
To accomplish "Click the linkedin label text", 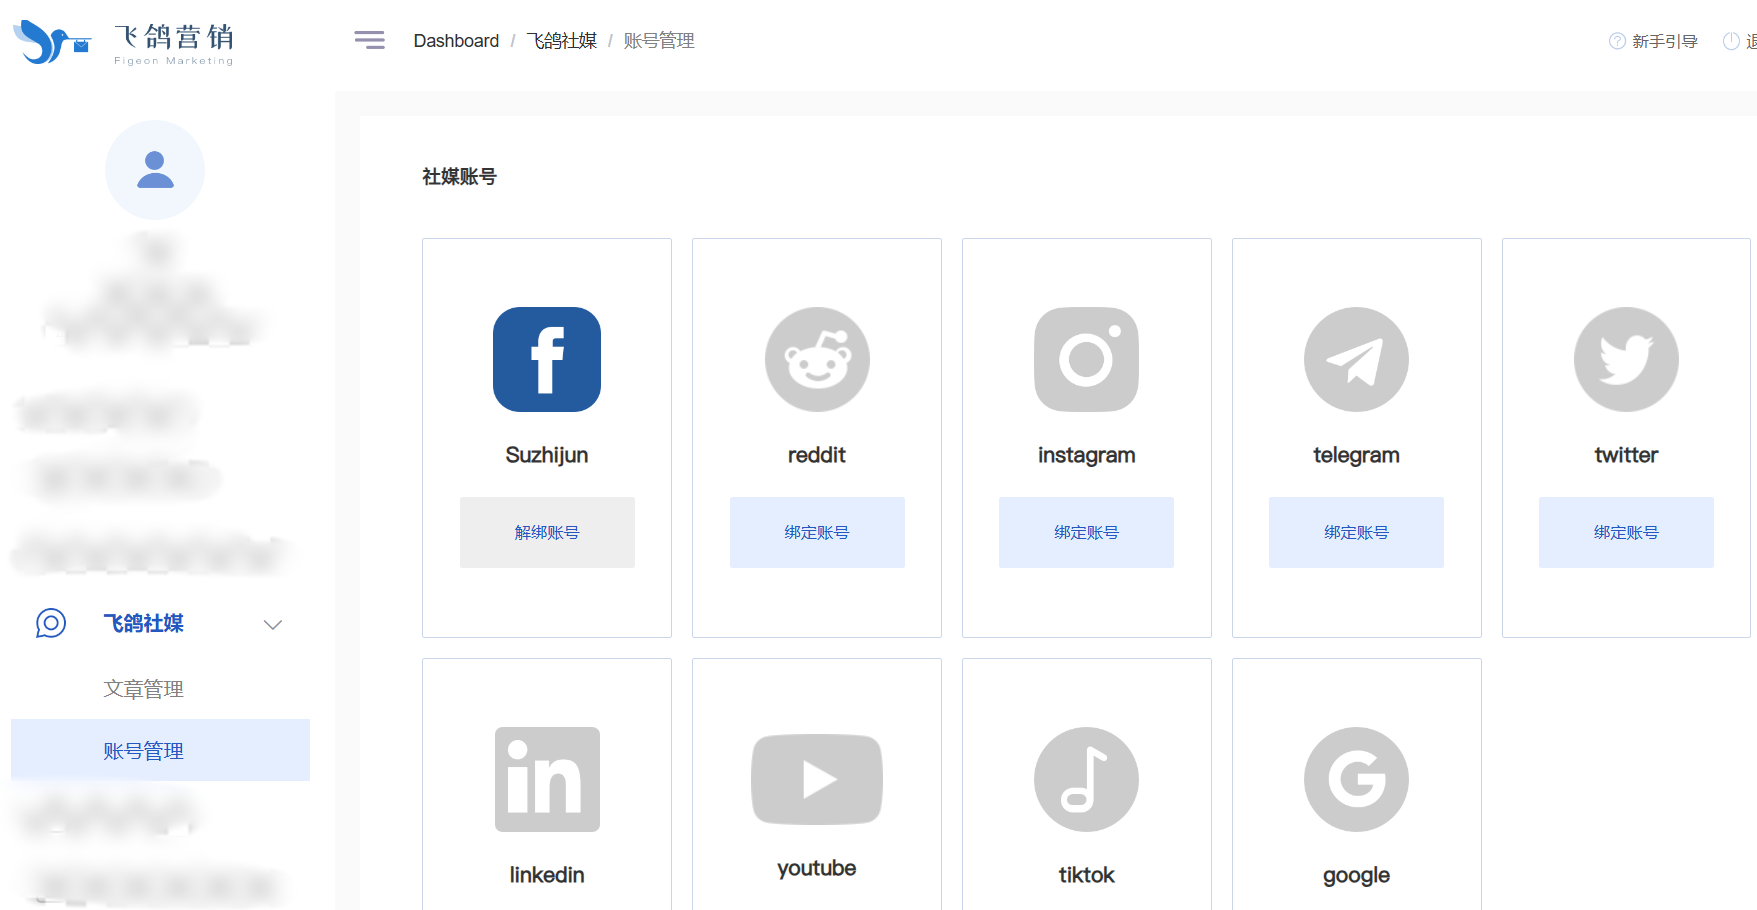I will (x=547, y=875).
